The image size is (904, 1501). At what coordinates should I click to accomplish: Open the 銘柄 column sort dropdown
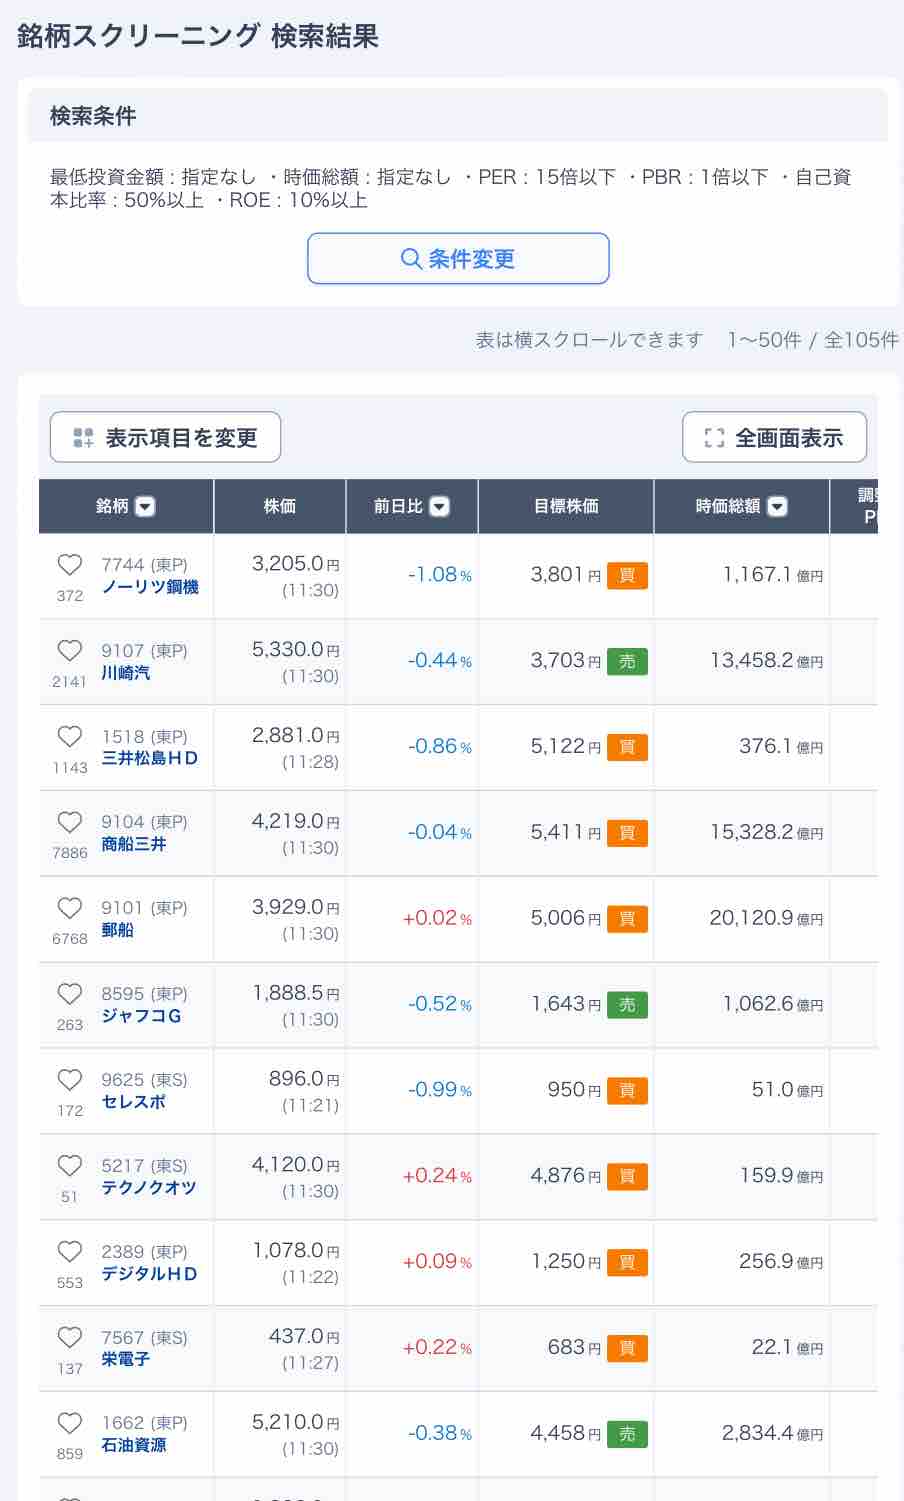pos(145,507)
